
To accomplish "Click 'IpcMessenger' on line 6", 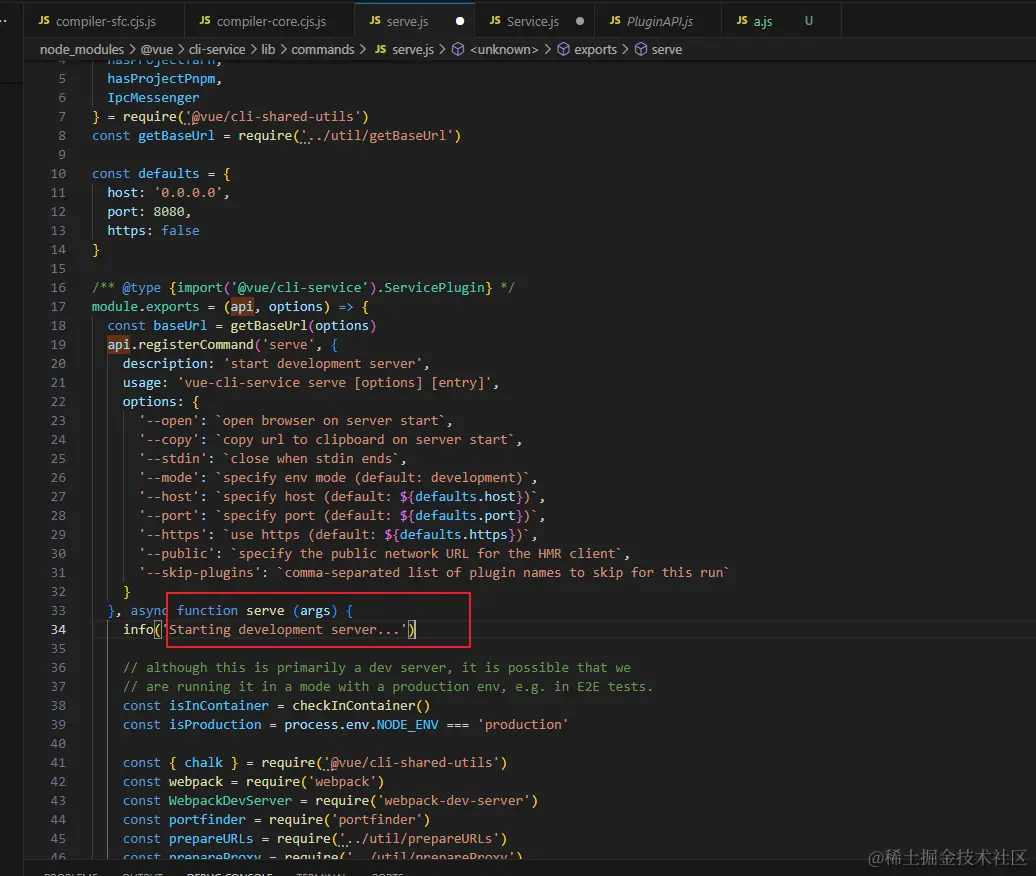I will pyautogui.click(x=153, y=98).
